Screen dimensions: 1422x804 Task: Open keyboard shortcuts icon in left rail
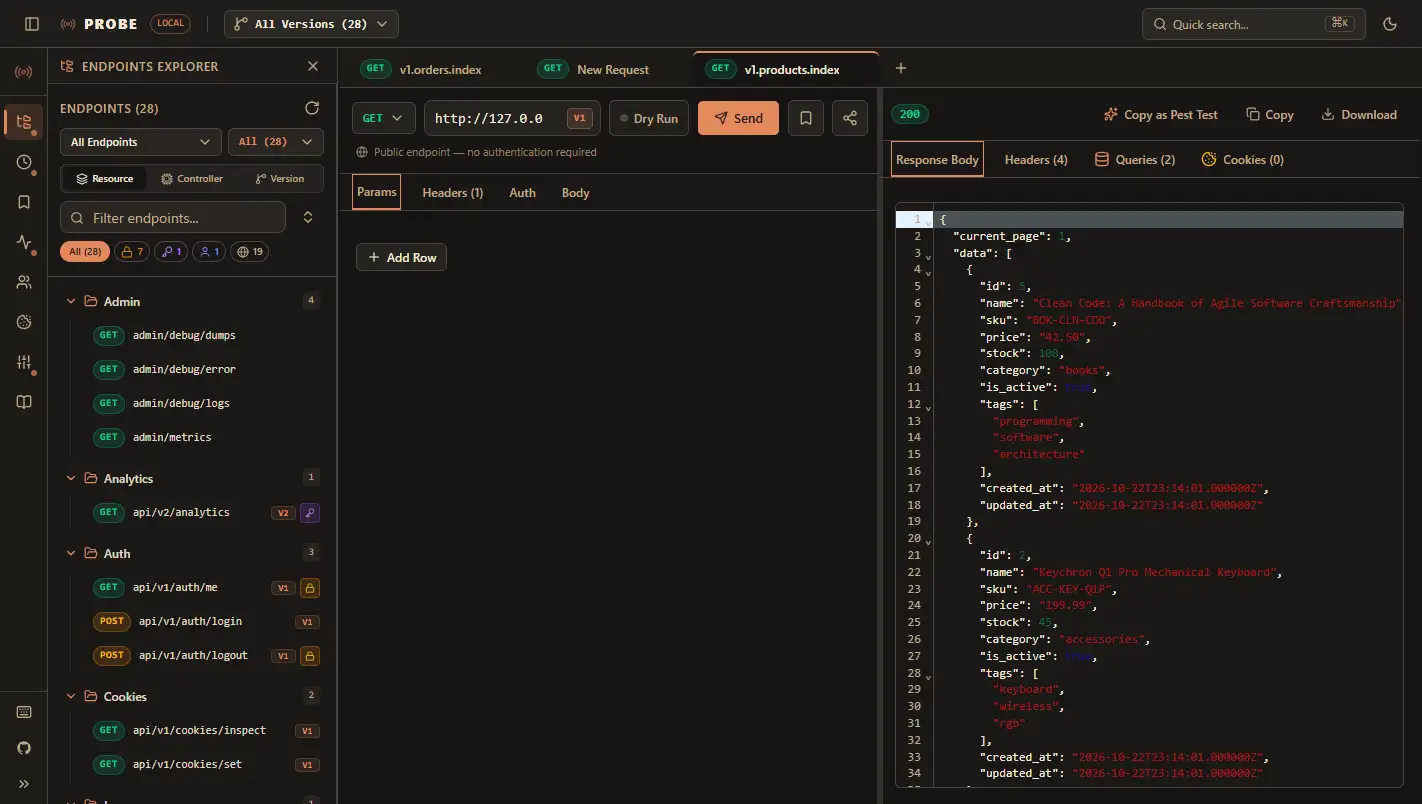click(x=24, y=712)
